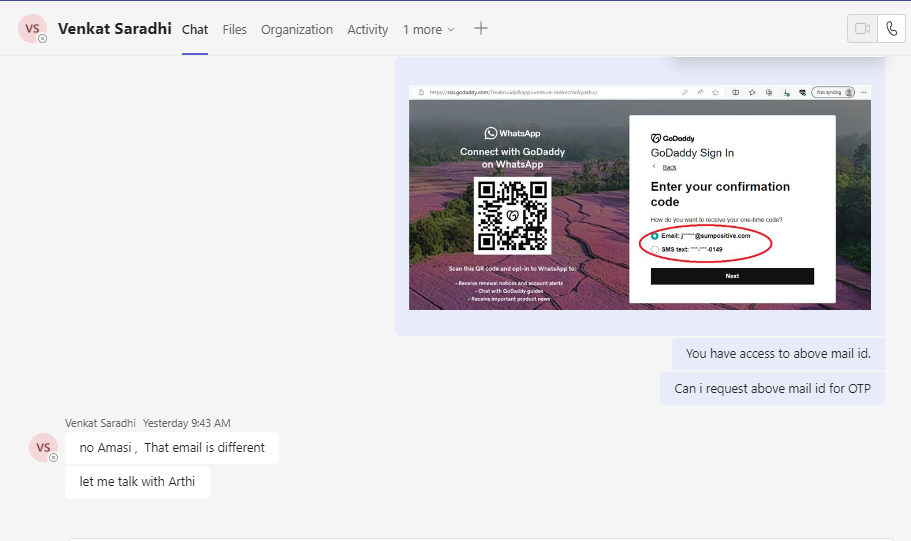Start a video call with Venkat Saradhi
The image size is (911, 541).
pos(862,29)
